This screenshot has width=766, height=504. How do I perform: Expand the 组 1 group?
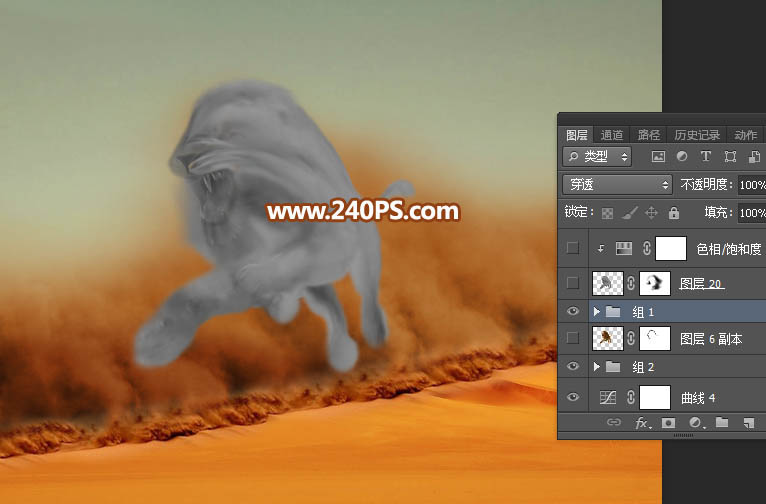pyautogui.click(x=596, y=311)
